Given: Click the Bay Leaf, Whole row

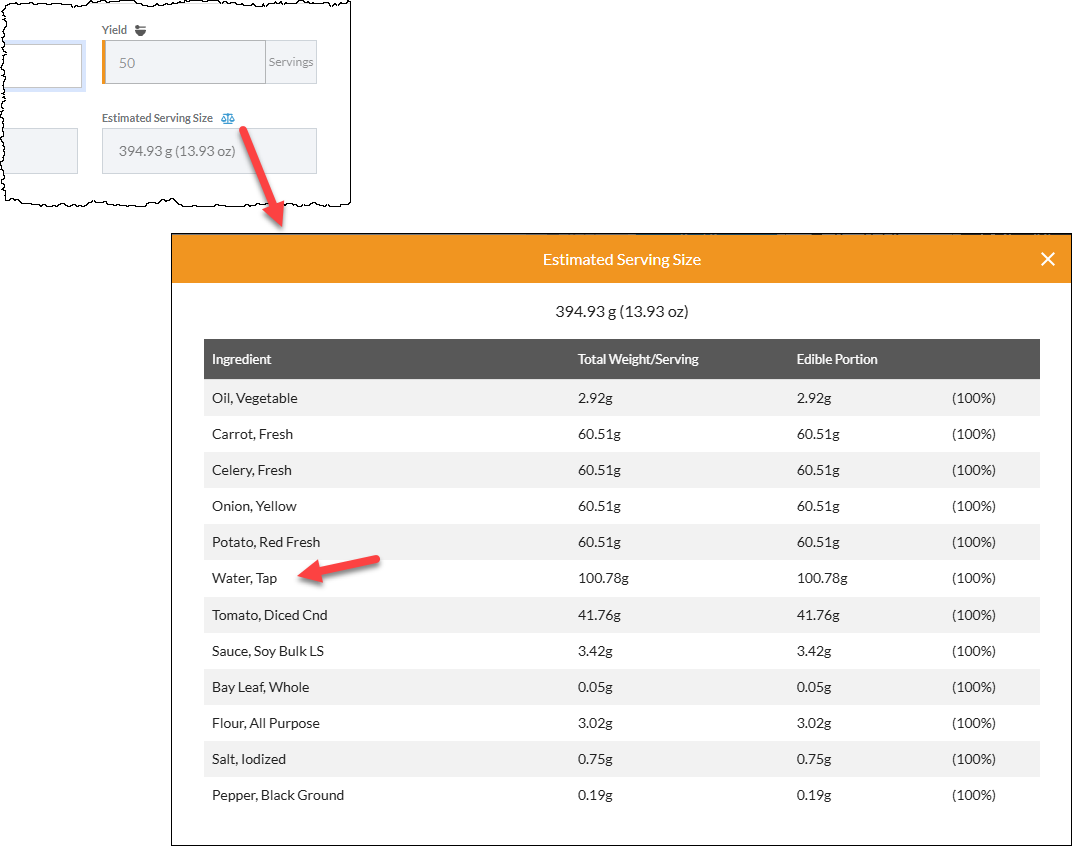Looking at the screenshot, I should (621, 687).
